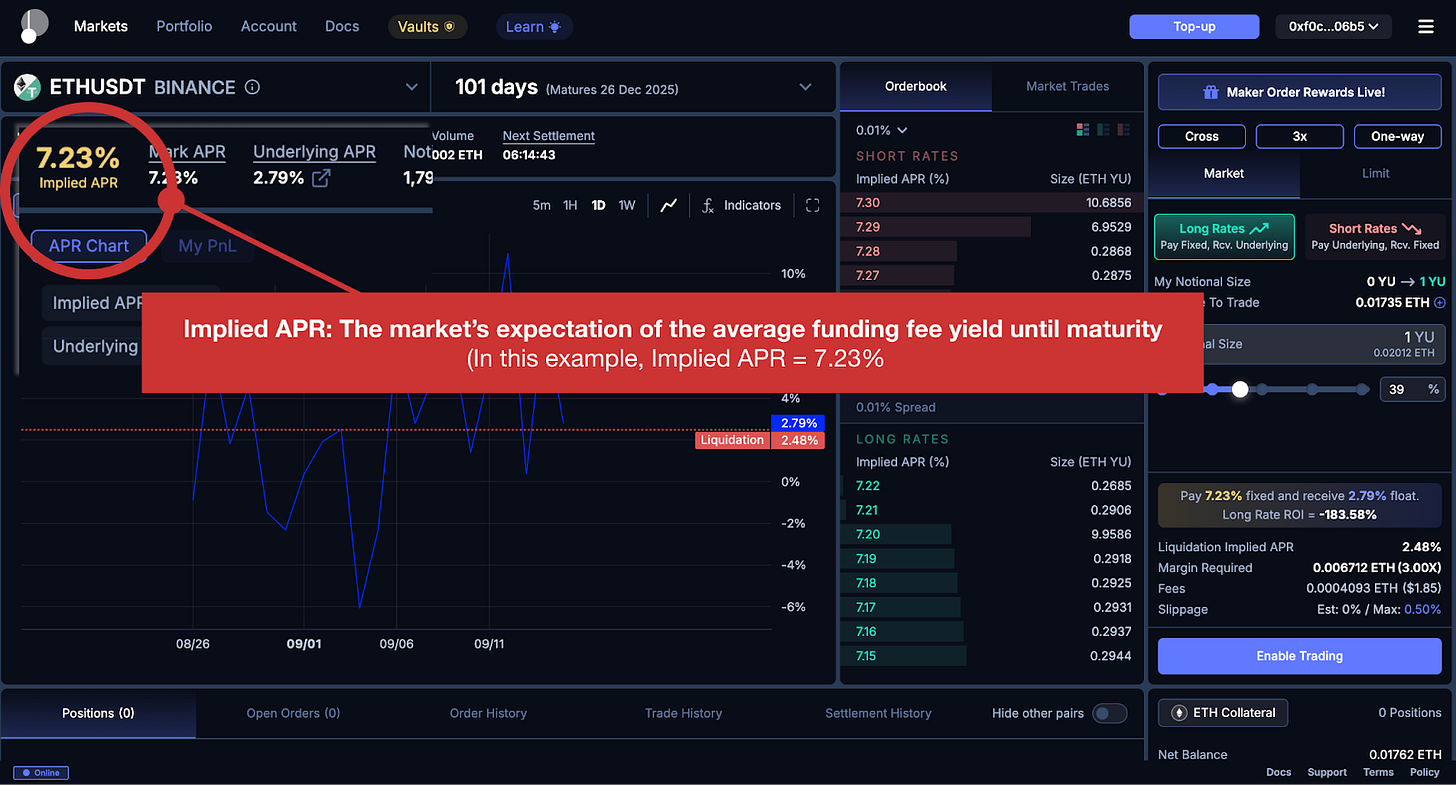This screenshot has width=1456, height=785.
Task: Click the notional size slider handle
Action: tap(1240, 389)
